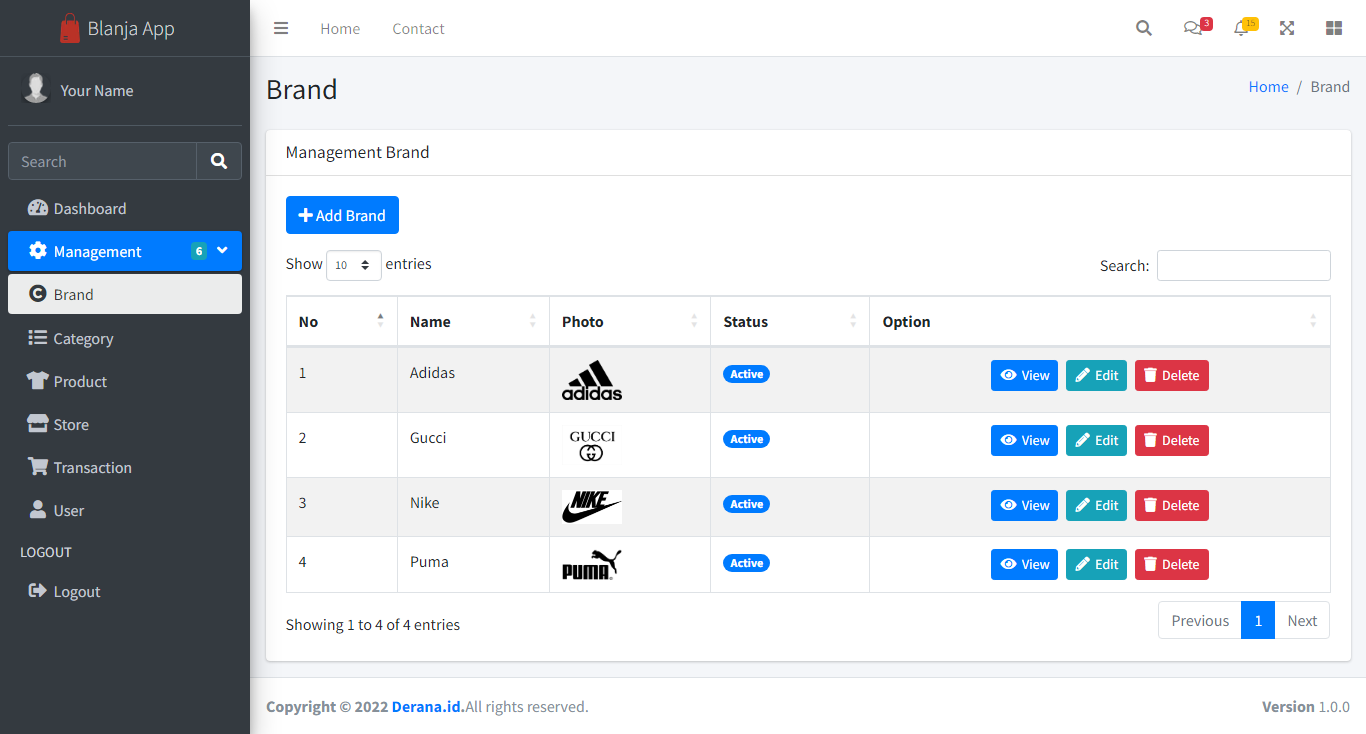Click the Active badge for Gucci

click(x=746, y=439)
